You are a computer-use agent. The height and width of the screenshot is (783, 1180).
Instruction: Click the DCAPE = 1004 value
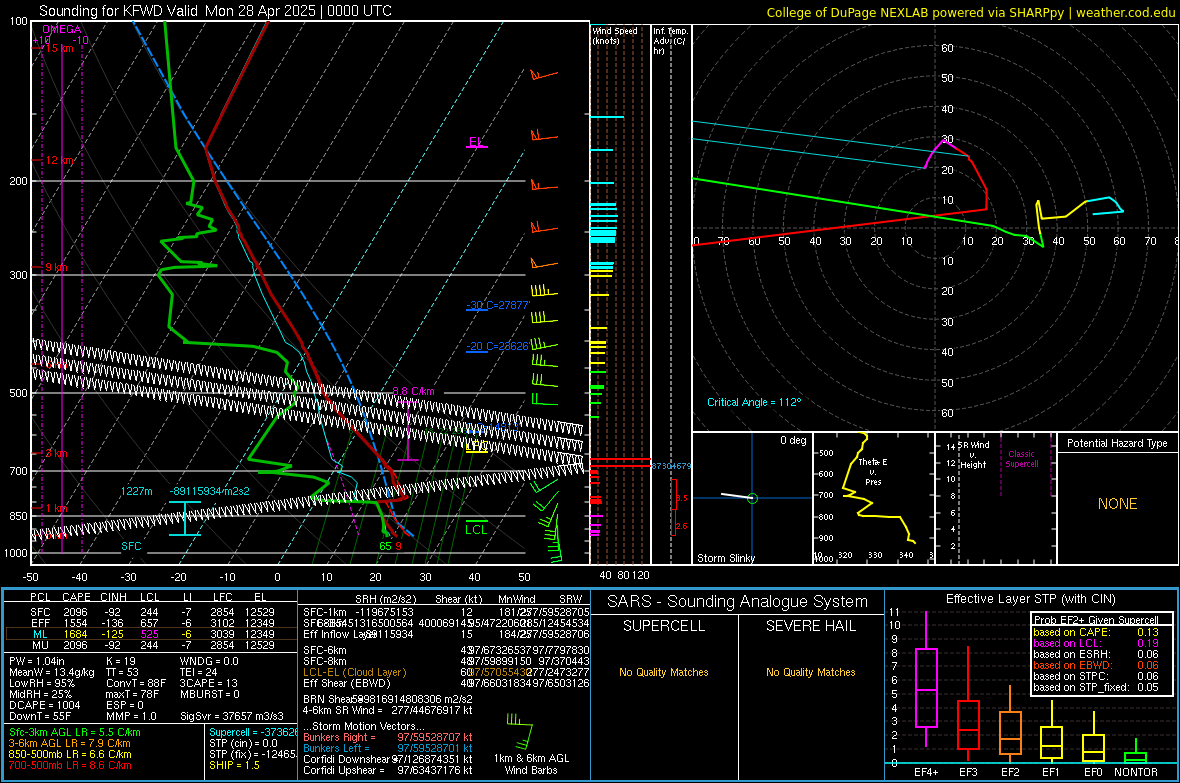[44, 705]
